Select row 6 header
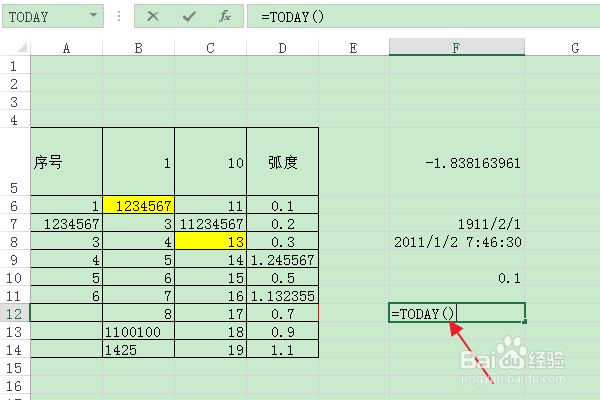The width and height of the screenshot is (600, 400). [x=15, y=205]
